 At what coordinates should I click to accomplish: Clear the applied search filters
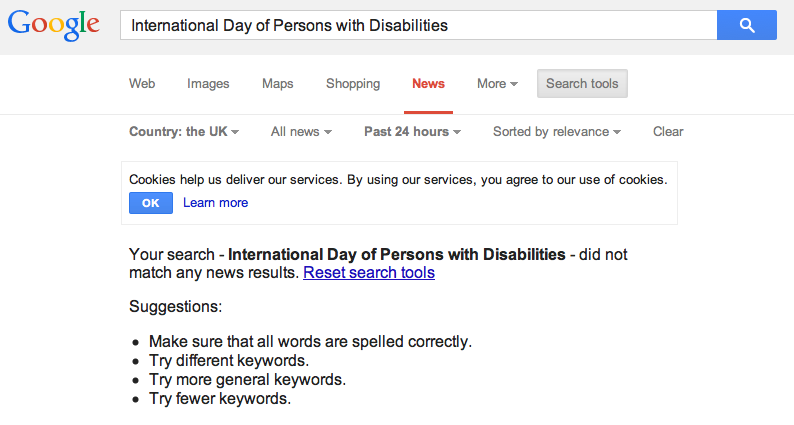tap(668, 132)
